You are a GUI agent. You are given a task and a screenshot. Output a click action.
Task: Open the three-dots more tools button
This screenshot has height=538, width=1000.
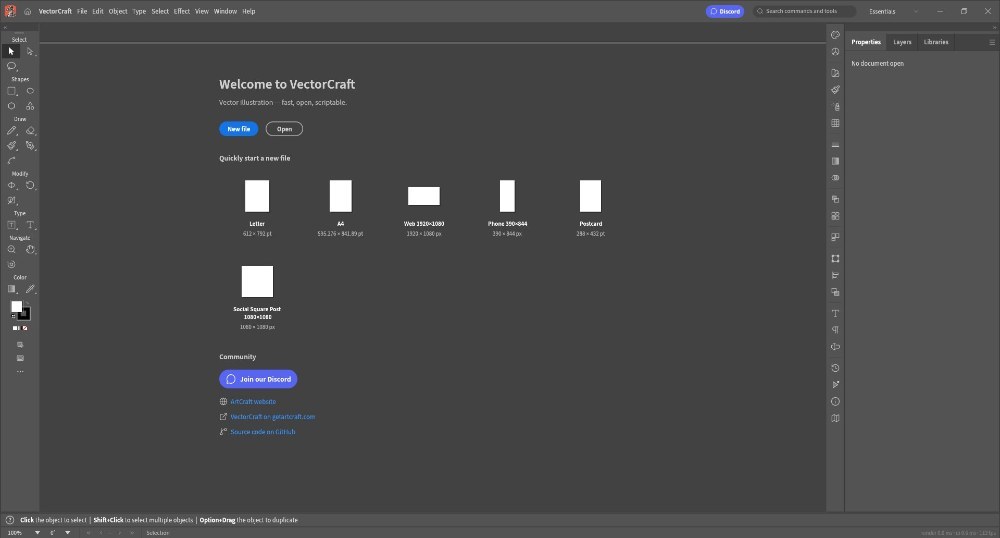tap(20, 372)
